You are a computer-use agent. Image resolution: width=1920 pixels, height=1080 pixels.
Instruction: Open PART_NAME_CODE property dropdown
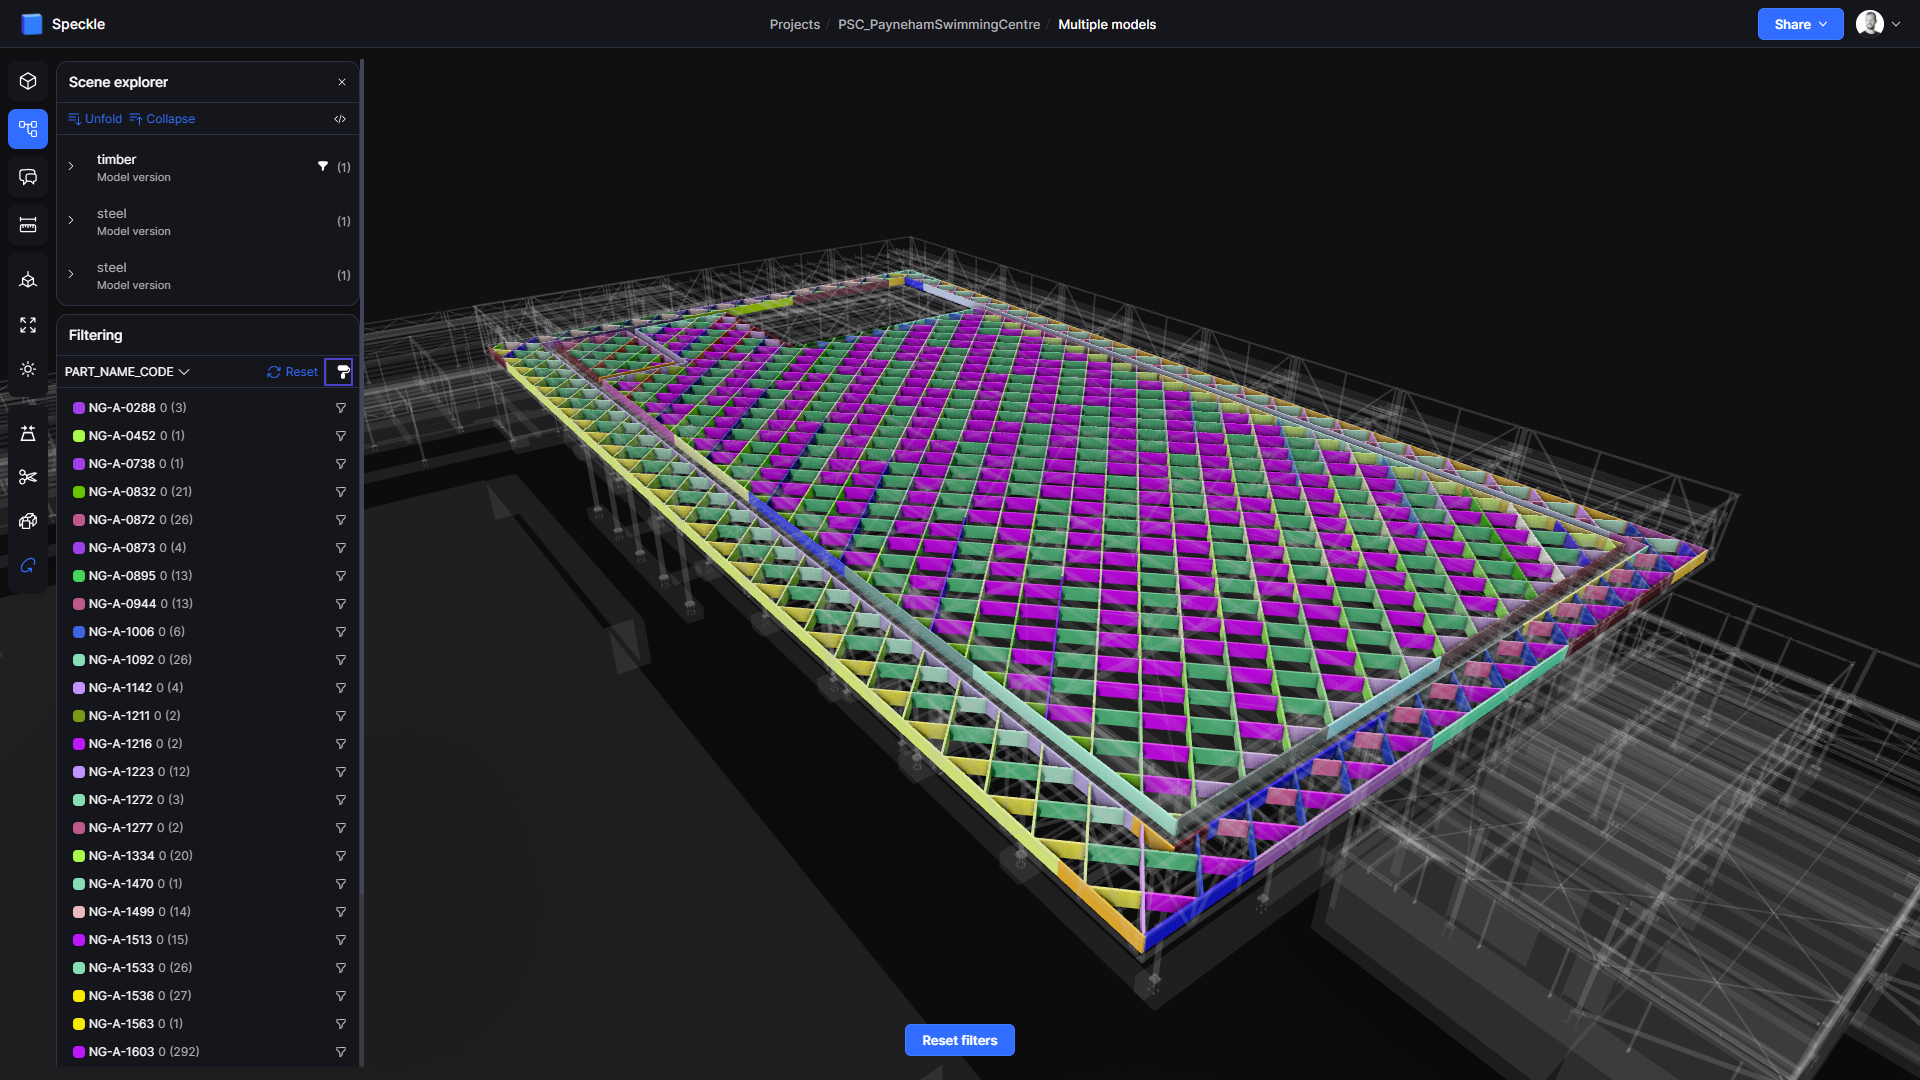[127, 372]
